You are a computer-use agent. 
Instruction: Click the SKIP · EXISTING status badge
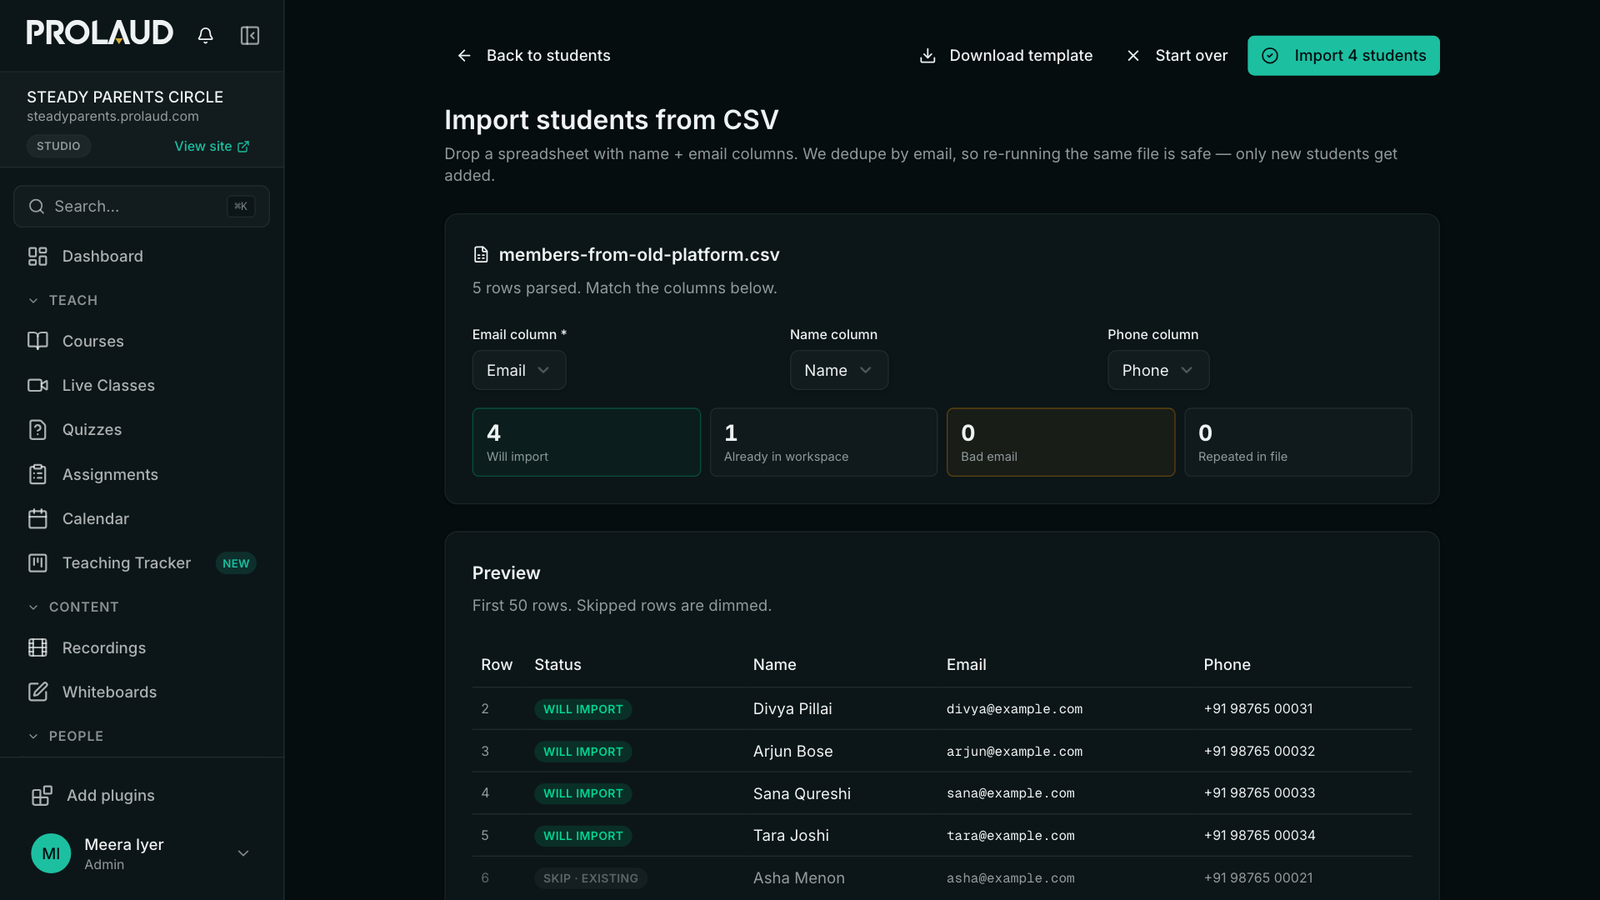[x=591, y=878]
